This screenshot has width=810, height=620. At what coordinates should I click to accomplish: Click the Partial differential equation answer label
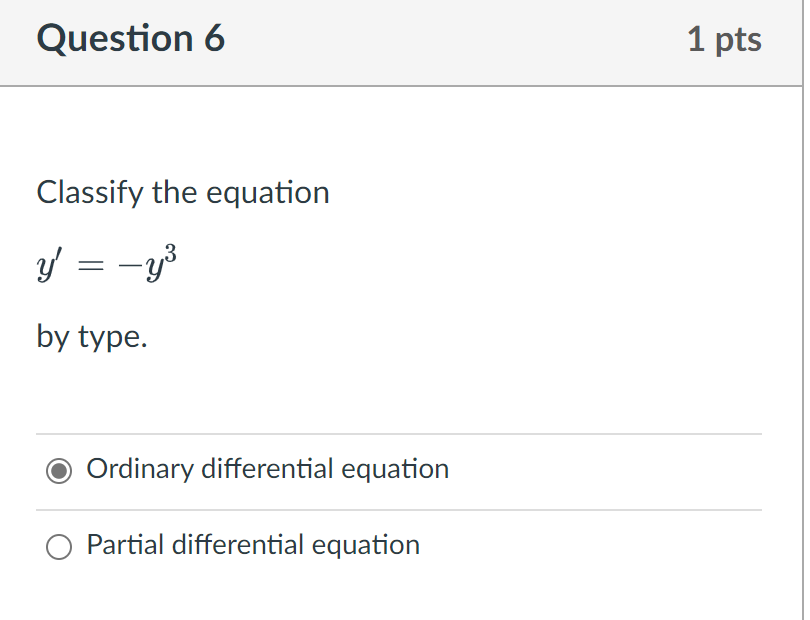tap(253, 546)
